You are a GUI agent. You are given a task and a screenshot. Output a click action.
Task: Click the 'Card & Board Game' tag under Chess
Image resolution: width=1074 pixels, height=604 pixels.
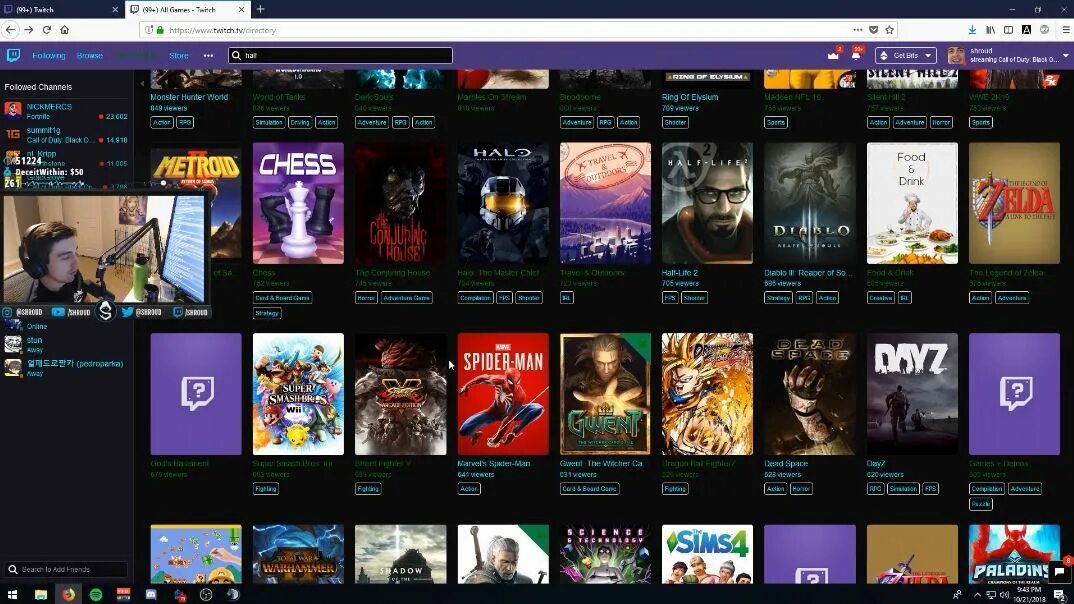coord(282,298)
